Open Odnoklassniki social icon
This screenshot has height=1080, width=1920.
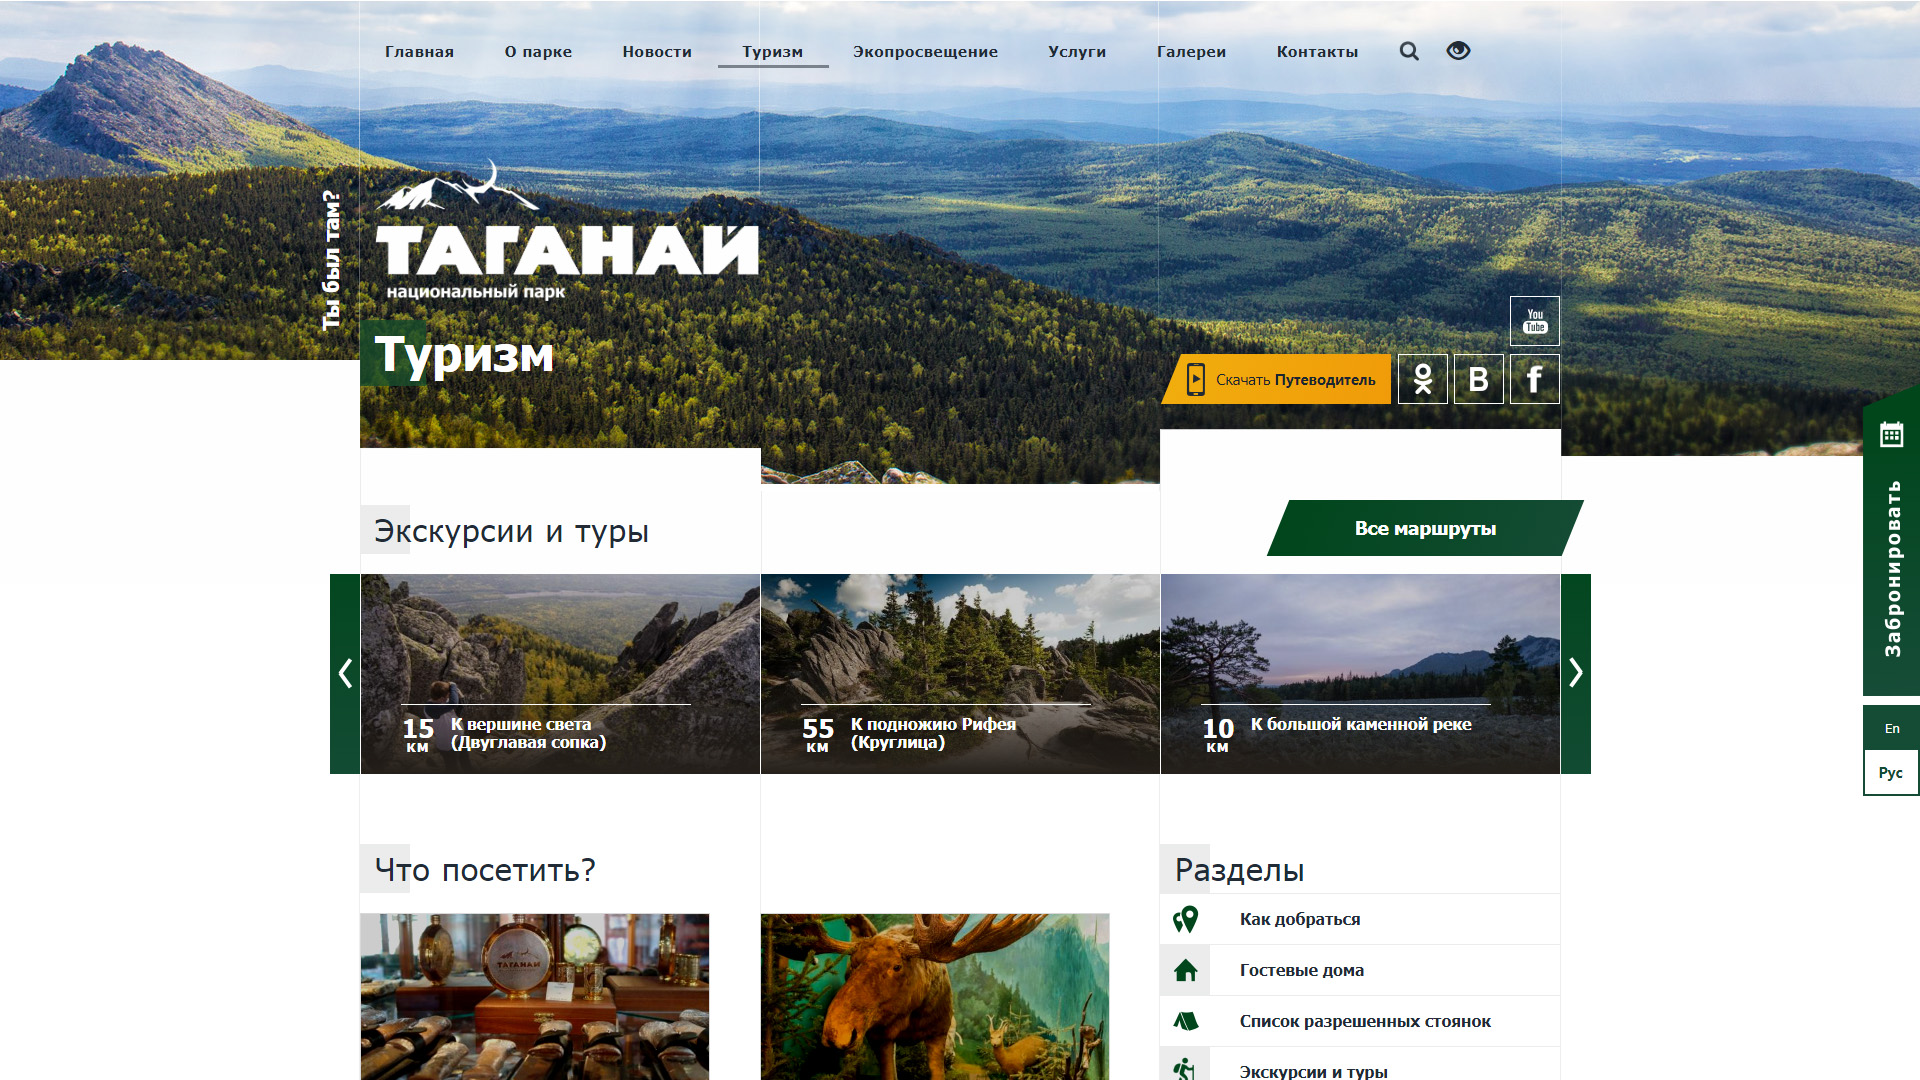tap(1422, 379)
